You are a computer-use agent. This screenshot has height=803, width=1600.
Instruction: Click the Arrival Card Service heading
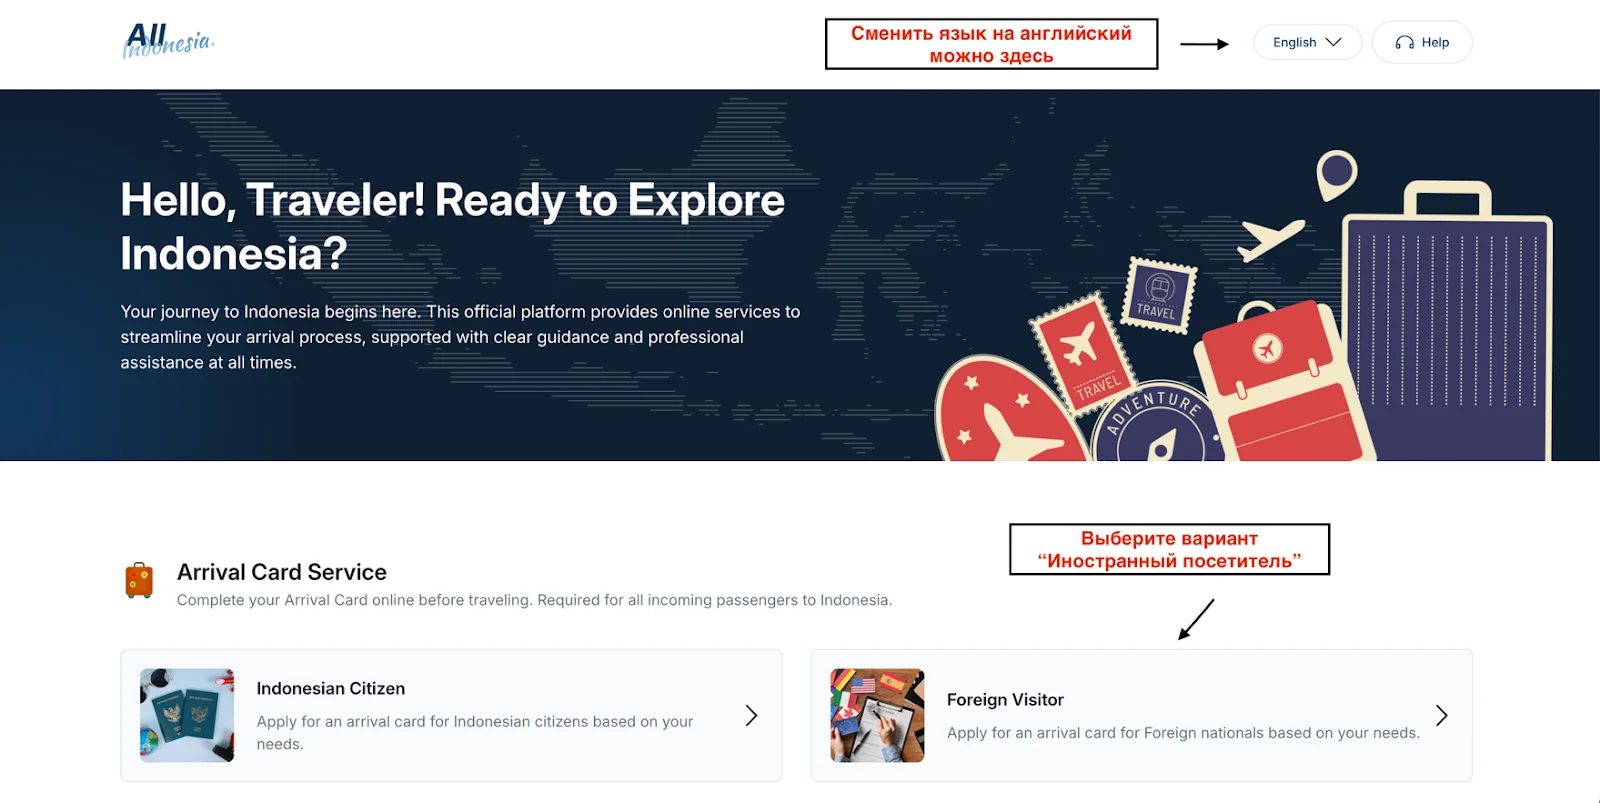pyautogui.click(x=282, y=572)
